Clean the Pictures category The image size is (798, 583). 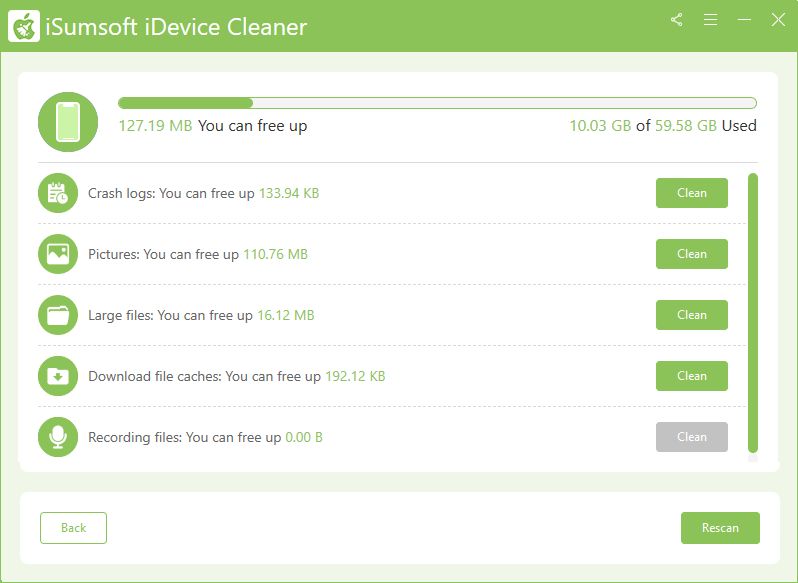click(692, 254)
